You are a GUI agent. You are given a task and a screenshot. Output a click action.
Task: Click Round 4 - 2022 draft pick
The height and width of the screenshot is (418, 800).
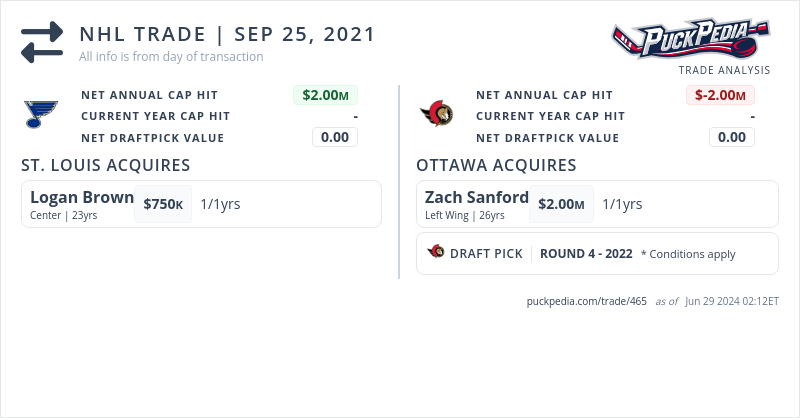(586, 254)
